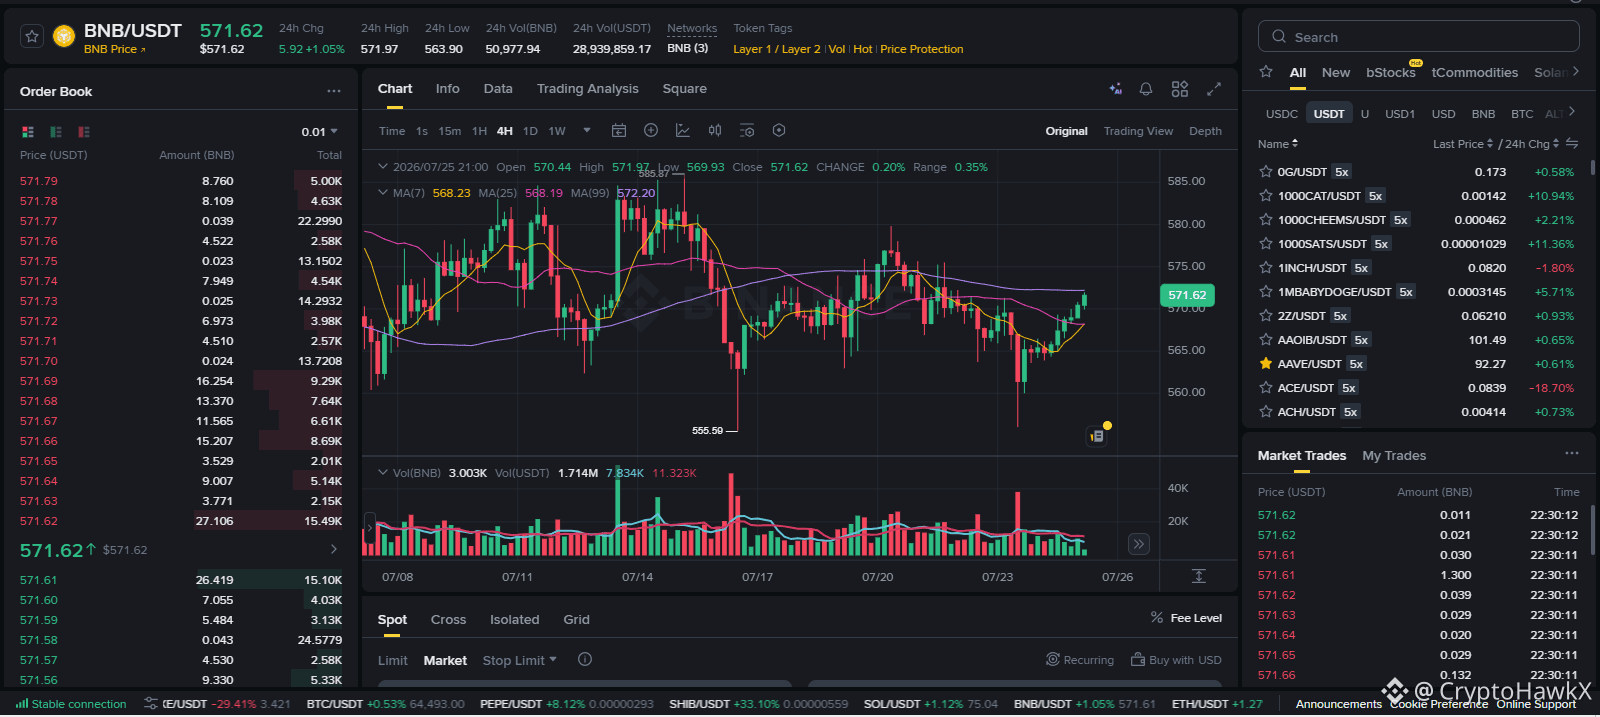Select the Trading View chart mode

pos(1138,131)
